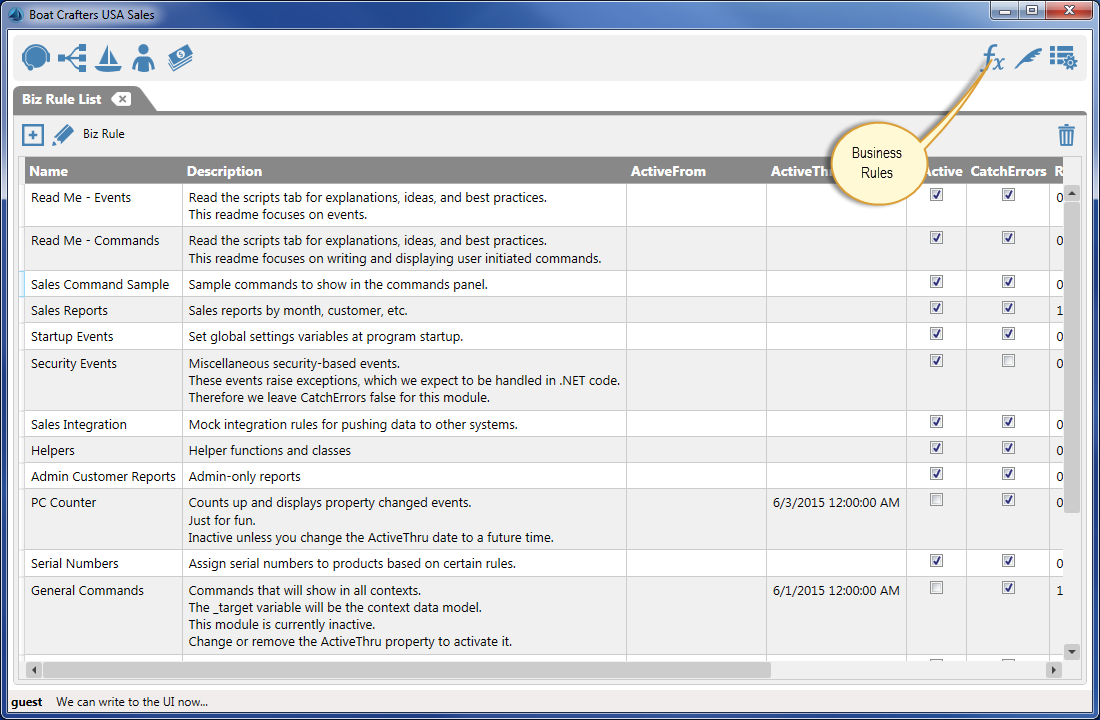Toggle Active for Read Me - Commands
Image resolution: width=1100 pixels, height=720 pixels.
tap(937, 237)
